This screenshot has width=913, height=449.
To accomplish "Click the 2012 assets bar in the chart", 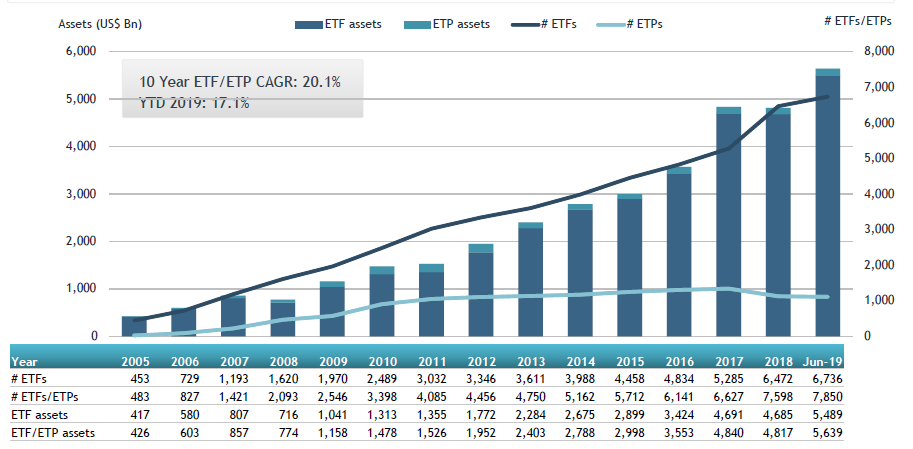I will tap(481, 290).
